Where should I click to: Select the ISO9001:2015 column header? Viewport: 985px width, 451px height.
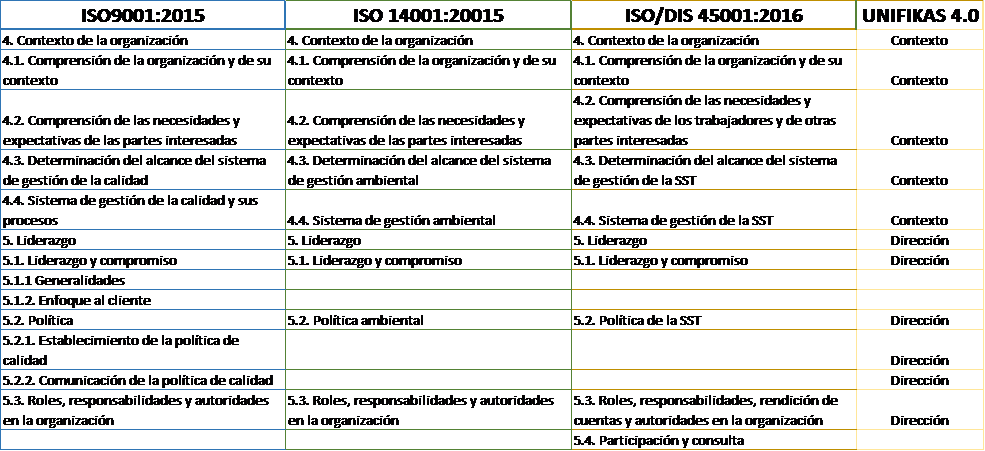click(143, 15)
